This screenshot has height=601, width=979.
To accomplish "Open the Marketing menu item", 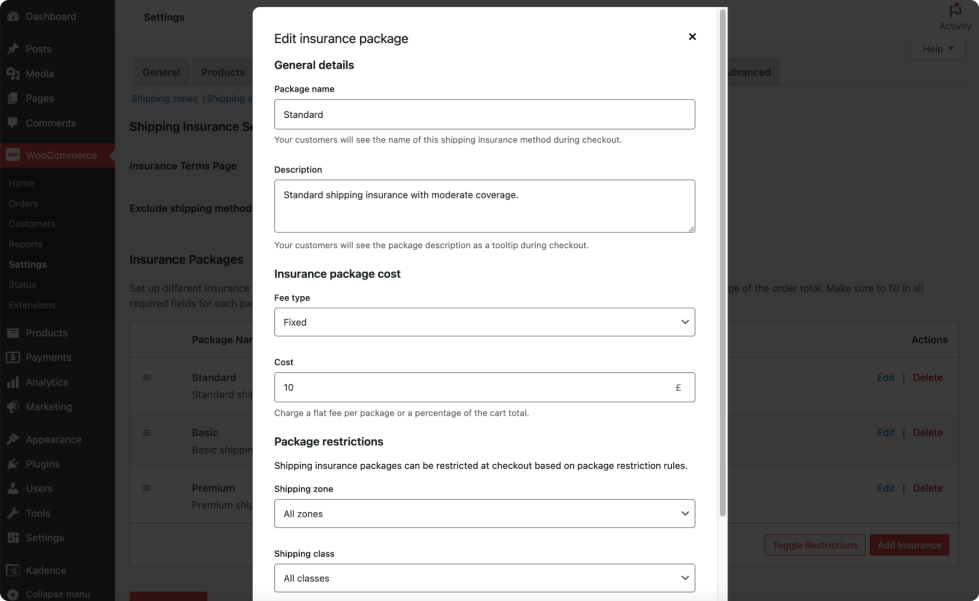I will (48, 407).
